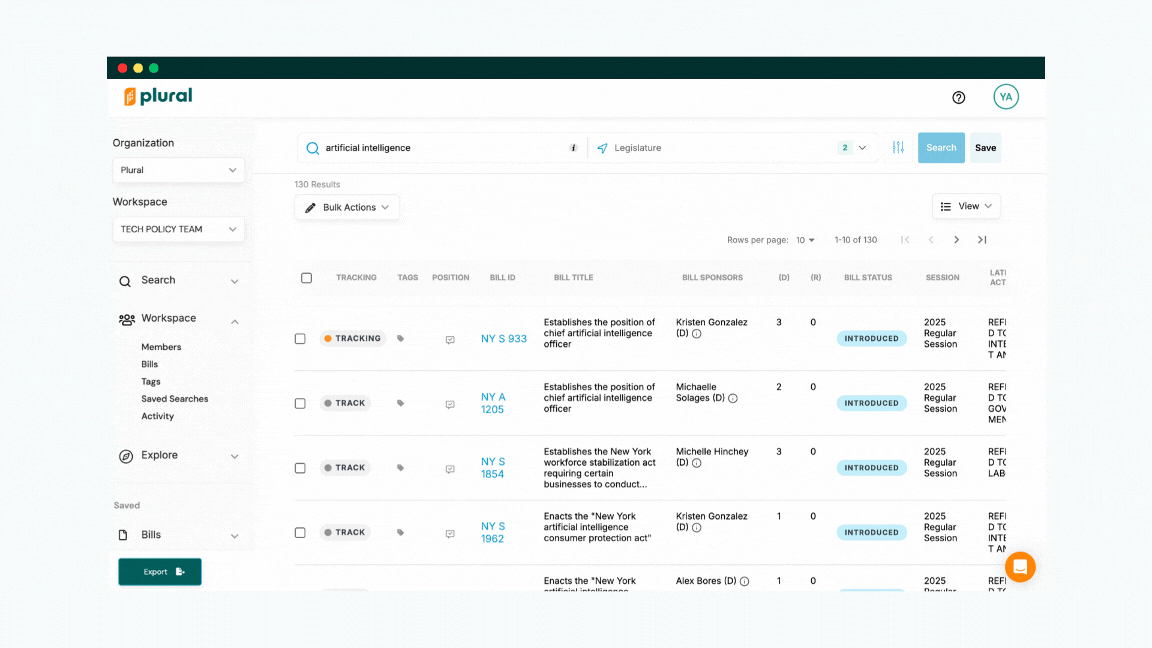The width and height of the screenshot is (1152, 648).
Task: Change the rows per page selector
Action: pos(805,240)
